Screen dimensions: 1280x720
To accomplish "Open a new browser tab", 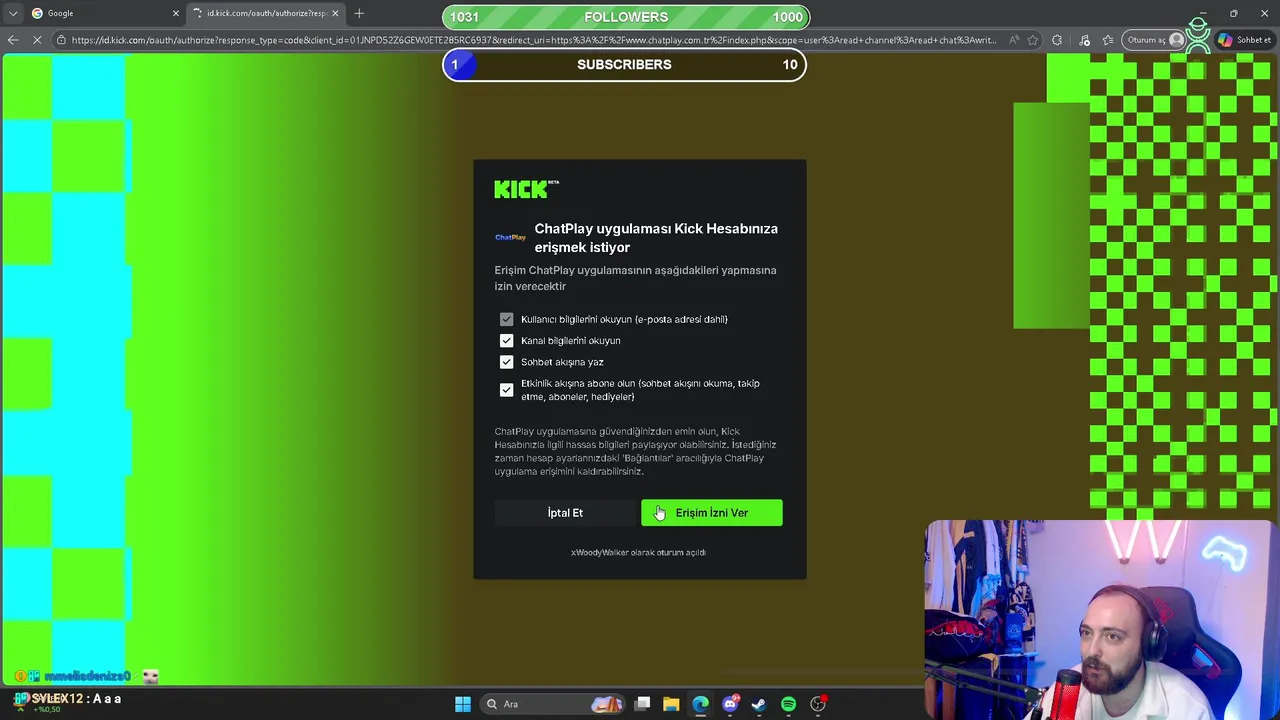I will coord(359,13).
